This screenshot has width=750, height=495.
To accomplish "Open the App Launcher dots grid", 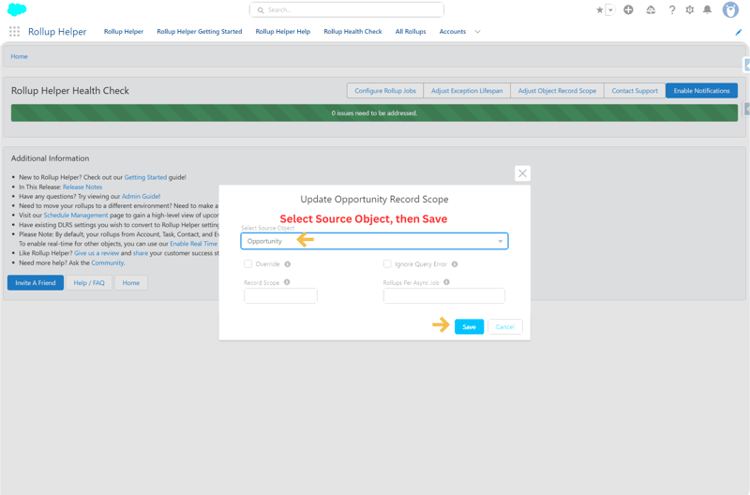I will (x=14, y=32).
